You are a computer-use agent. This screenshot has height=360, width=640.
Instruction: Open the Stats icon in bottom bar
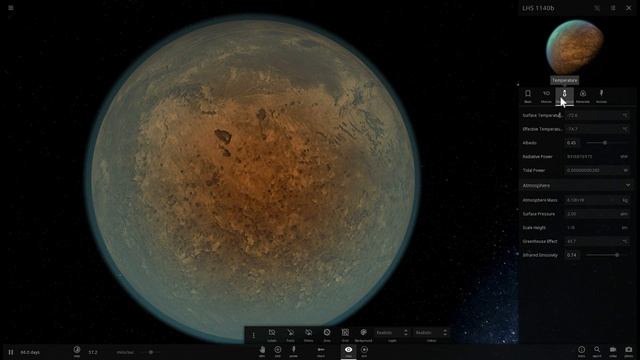coord(581,351)
